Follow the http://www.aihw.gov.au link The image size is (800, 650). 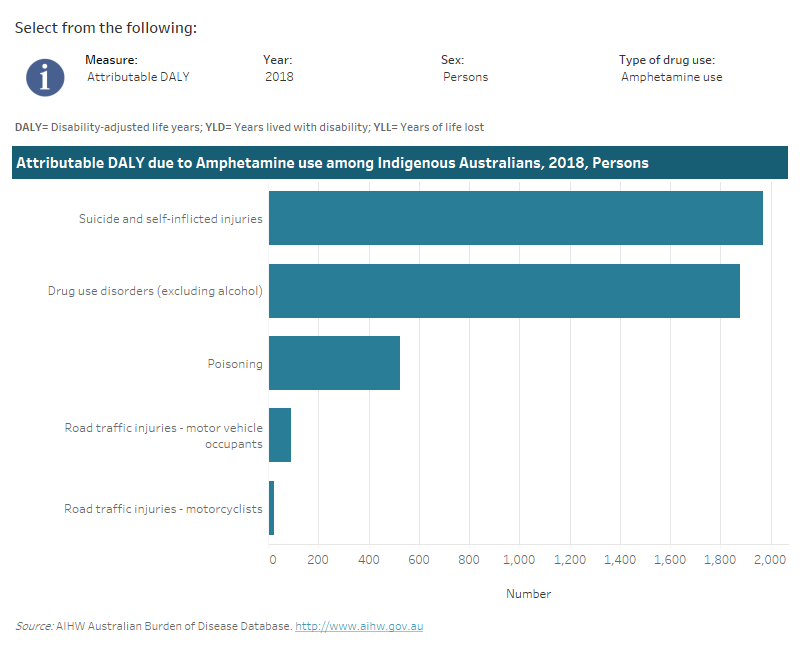coord(359,625)
